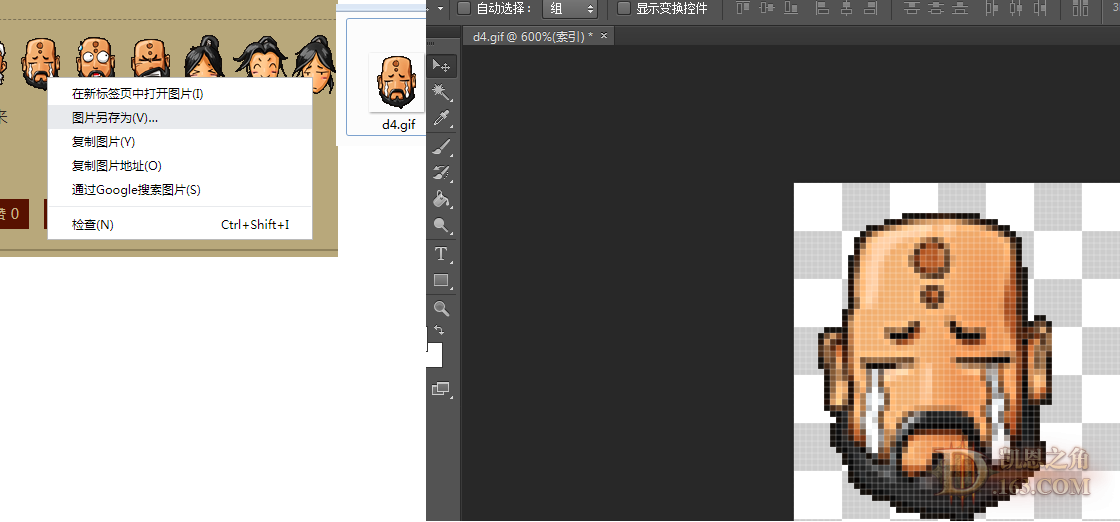Select the Paint Bucket tool
Image resolution: width=1120 pixels, height=522 pixels.
click(x=441, y=199)
